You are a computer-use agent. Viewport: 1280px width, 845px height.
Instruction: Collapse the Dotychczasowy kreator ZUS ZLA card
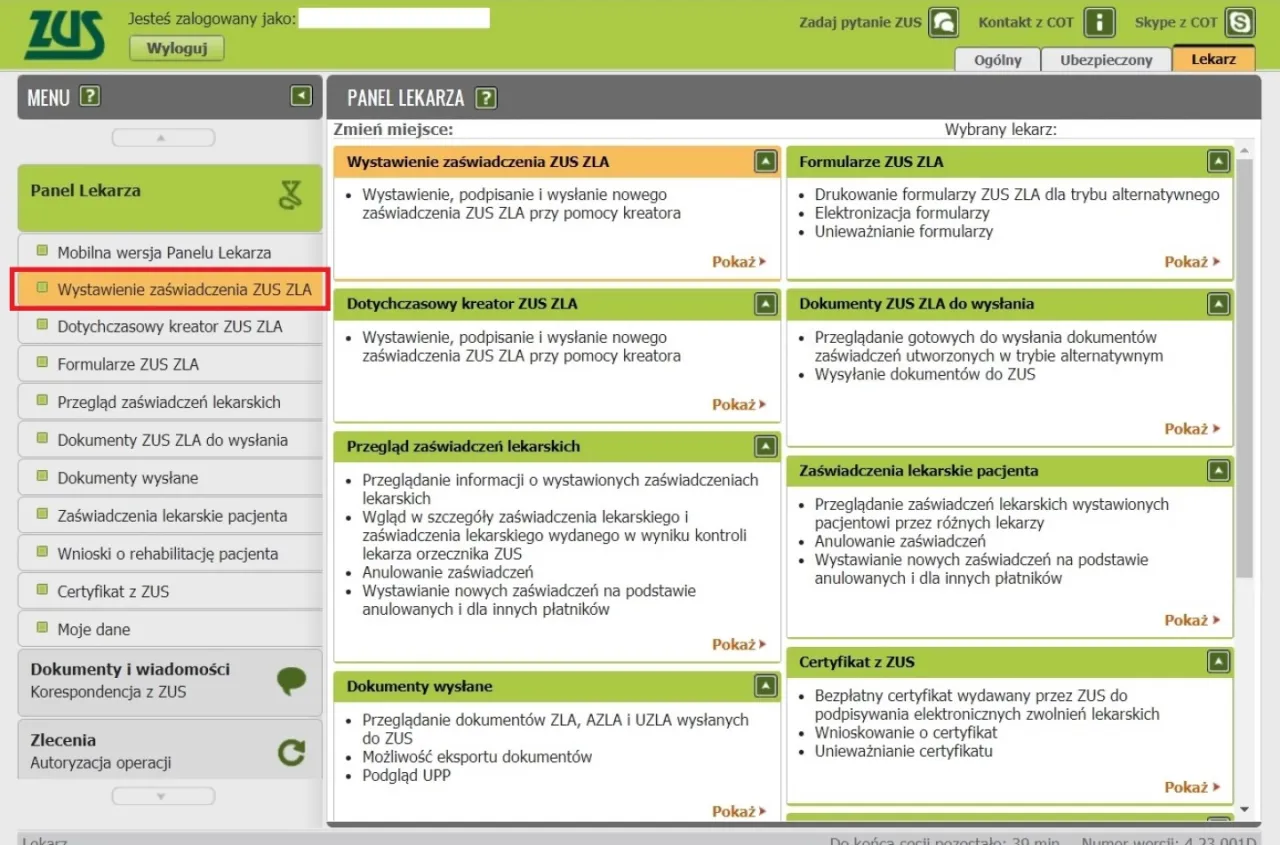pyautogui.click(x=765, y=303)
